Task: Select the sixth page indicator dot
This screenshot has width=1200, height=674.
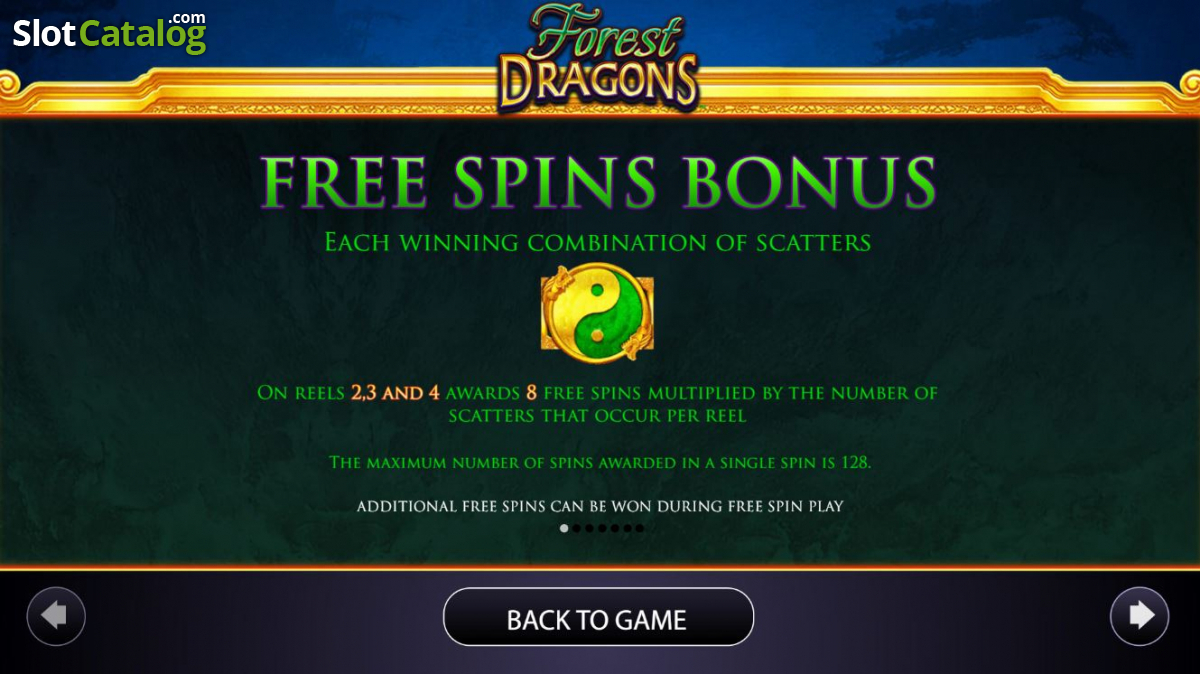Action: point(627,528)
